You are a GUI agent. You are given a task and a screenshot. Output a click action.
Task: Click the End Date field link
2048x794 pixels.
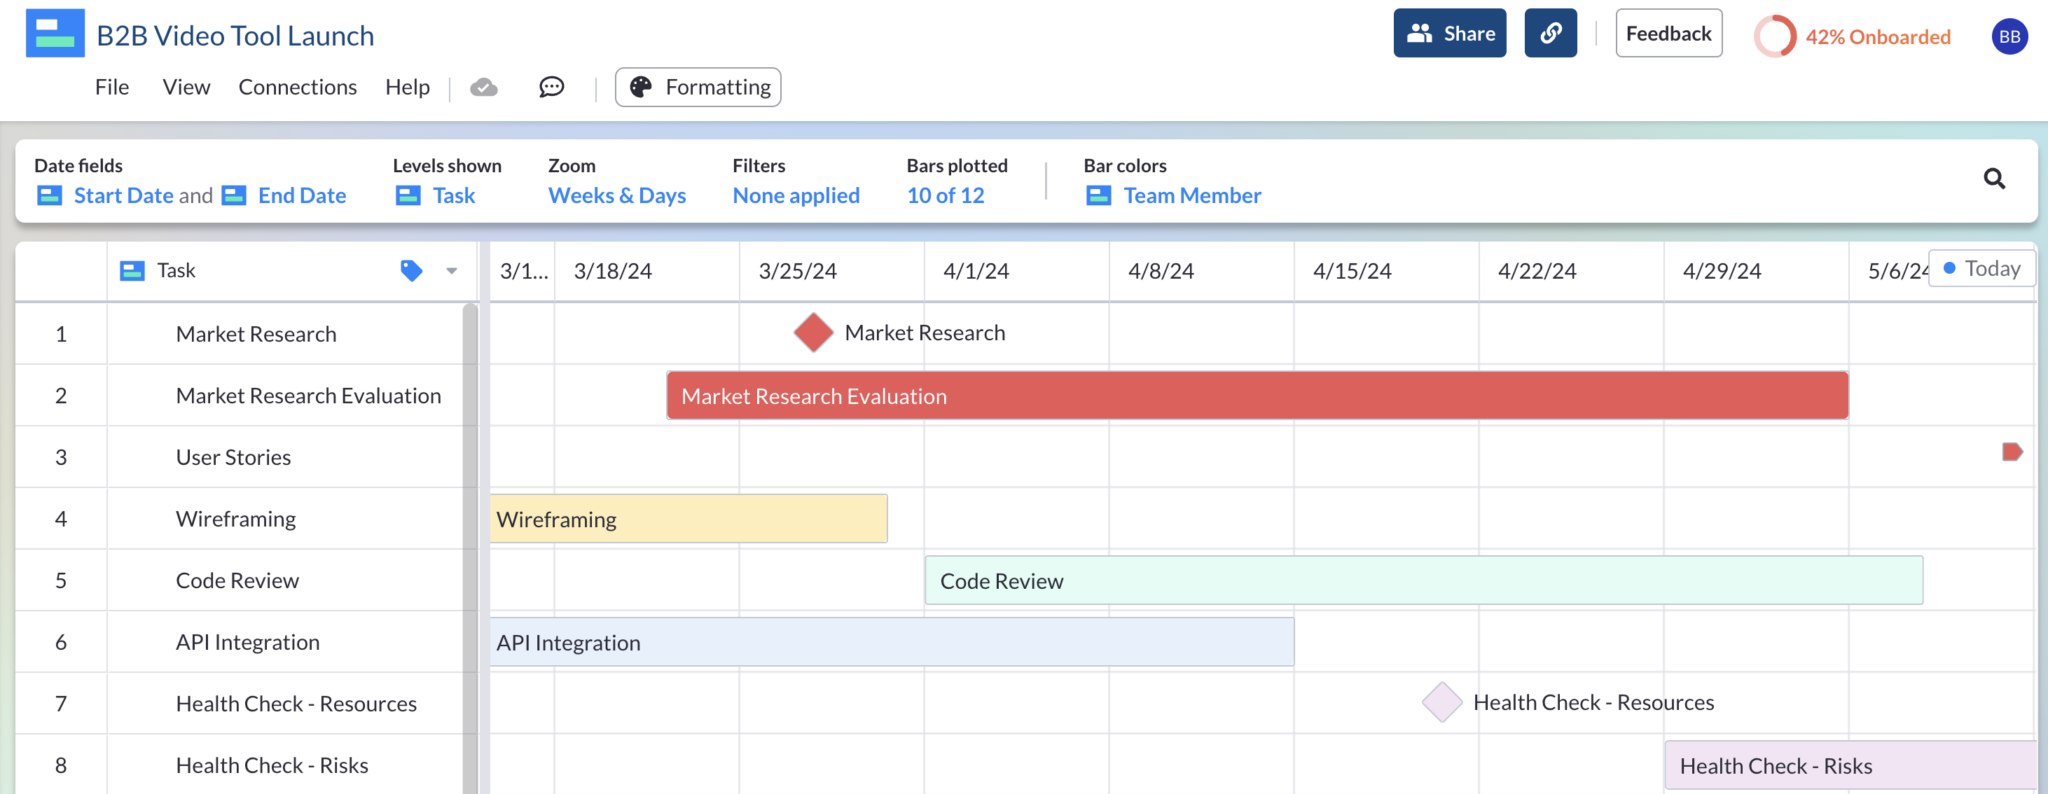302,195
